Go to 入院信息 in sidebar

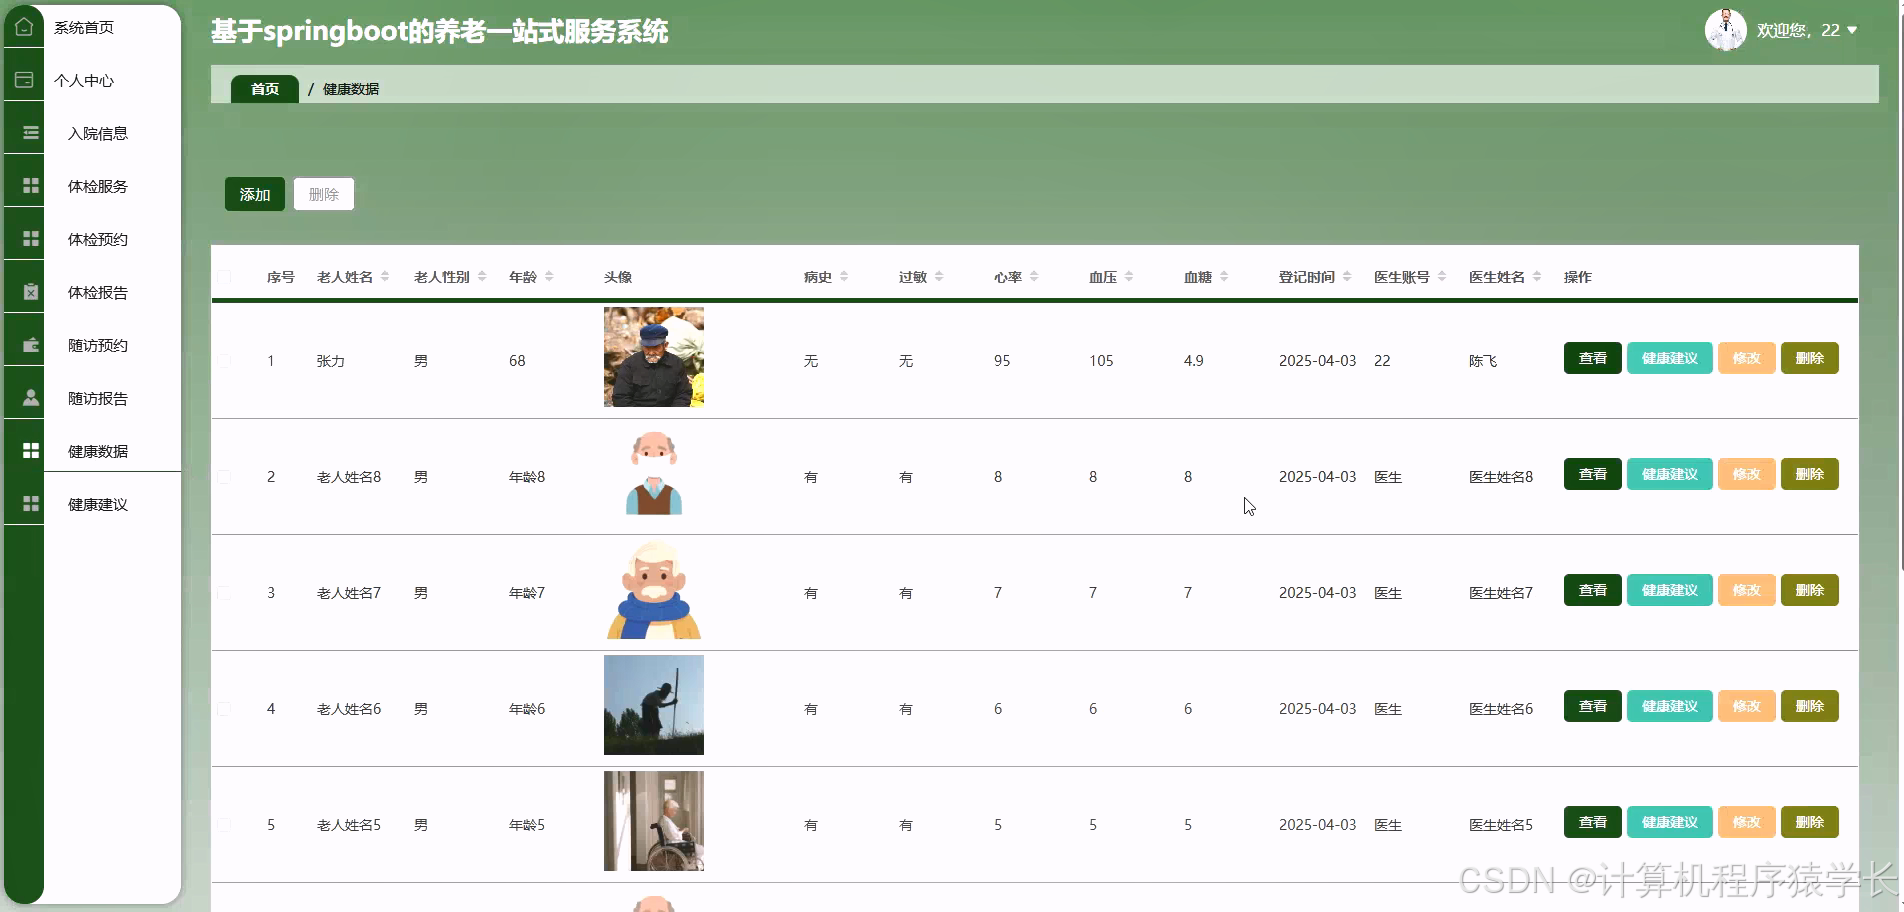98,134
